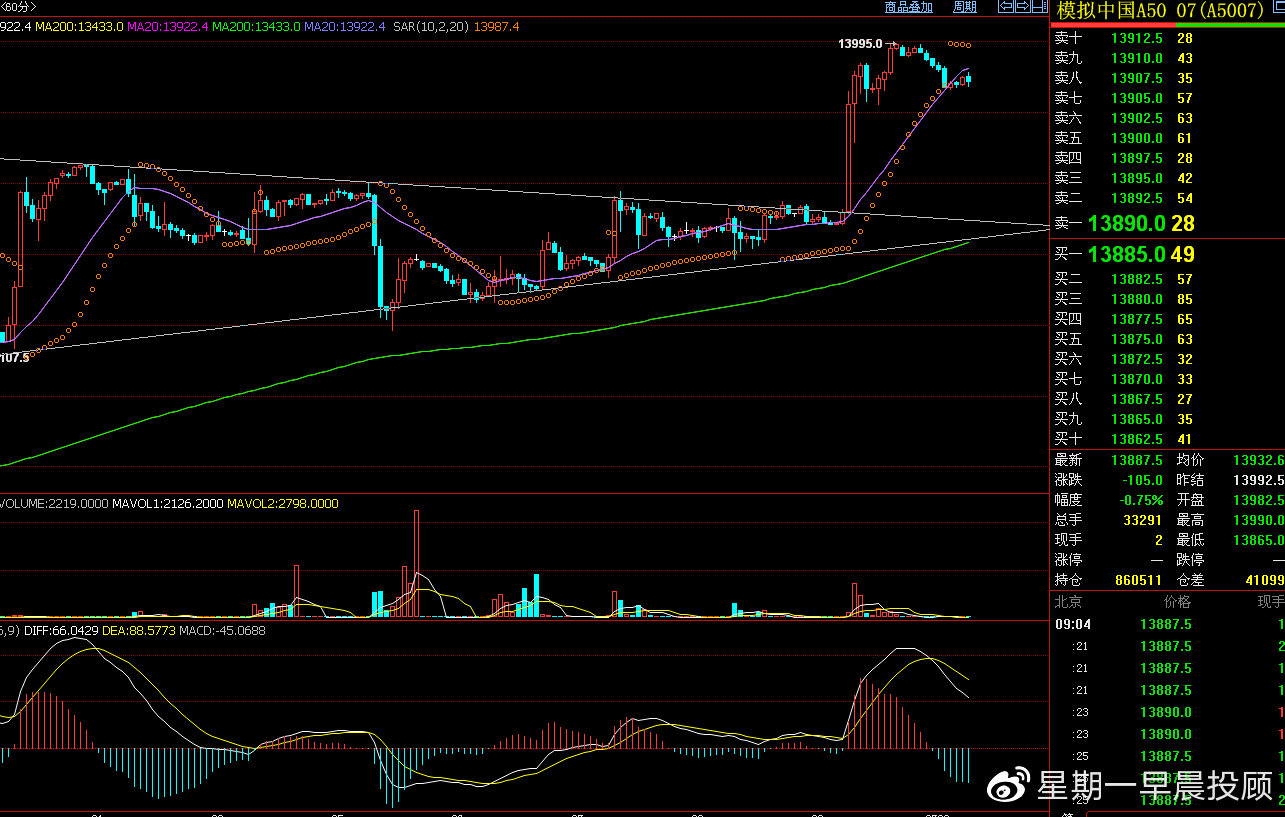1285x817 pixels.
Task: Click the yellow MAVOL2:2798.0000 label
Action: coord(283,504)
